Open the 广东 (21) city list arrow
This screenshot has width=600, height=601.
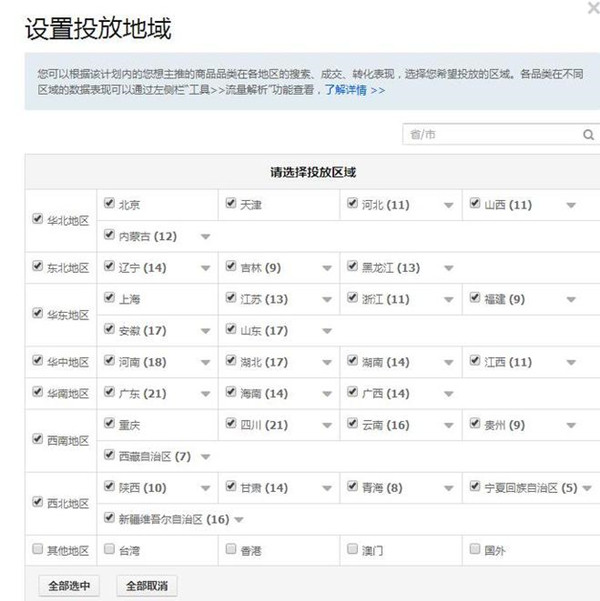point(205,394)
